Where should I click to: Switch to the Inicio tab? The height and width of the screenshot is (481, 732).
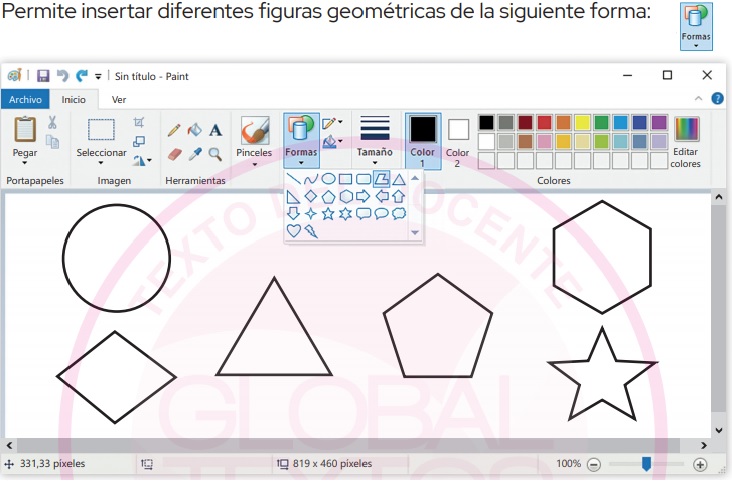pos(74,99)
